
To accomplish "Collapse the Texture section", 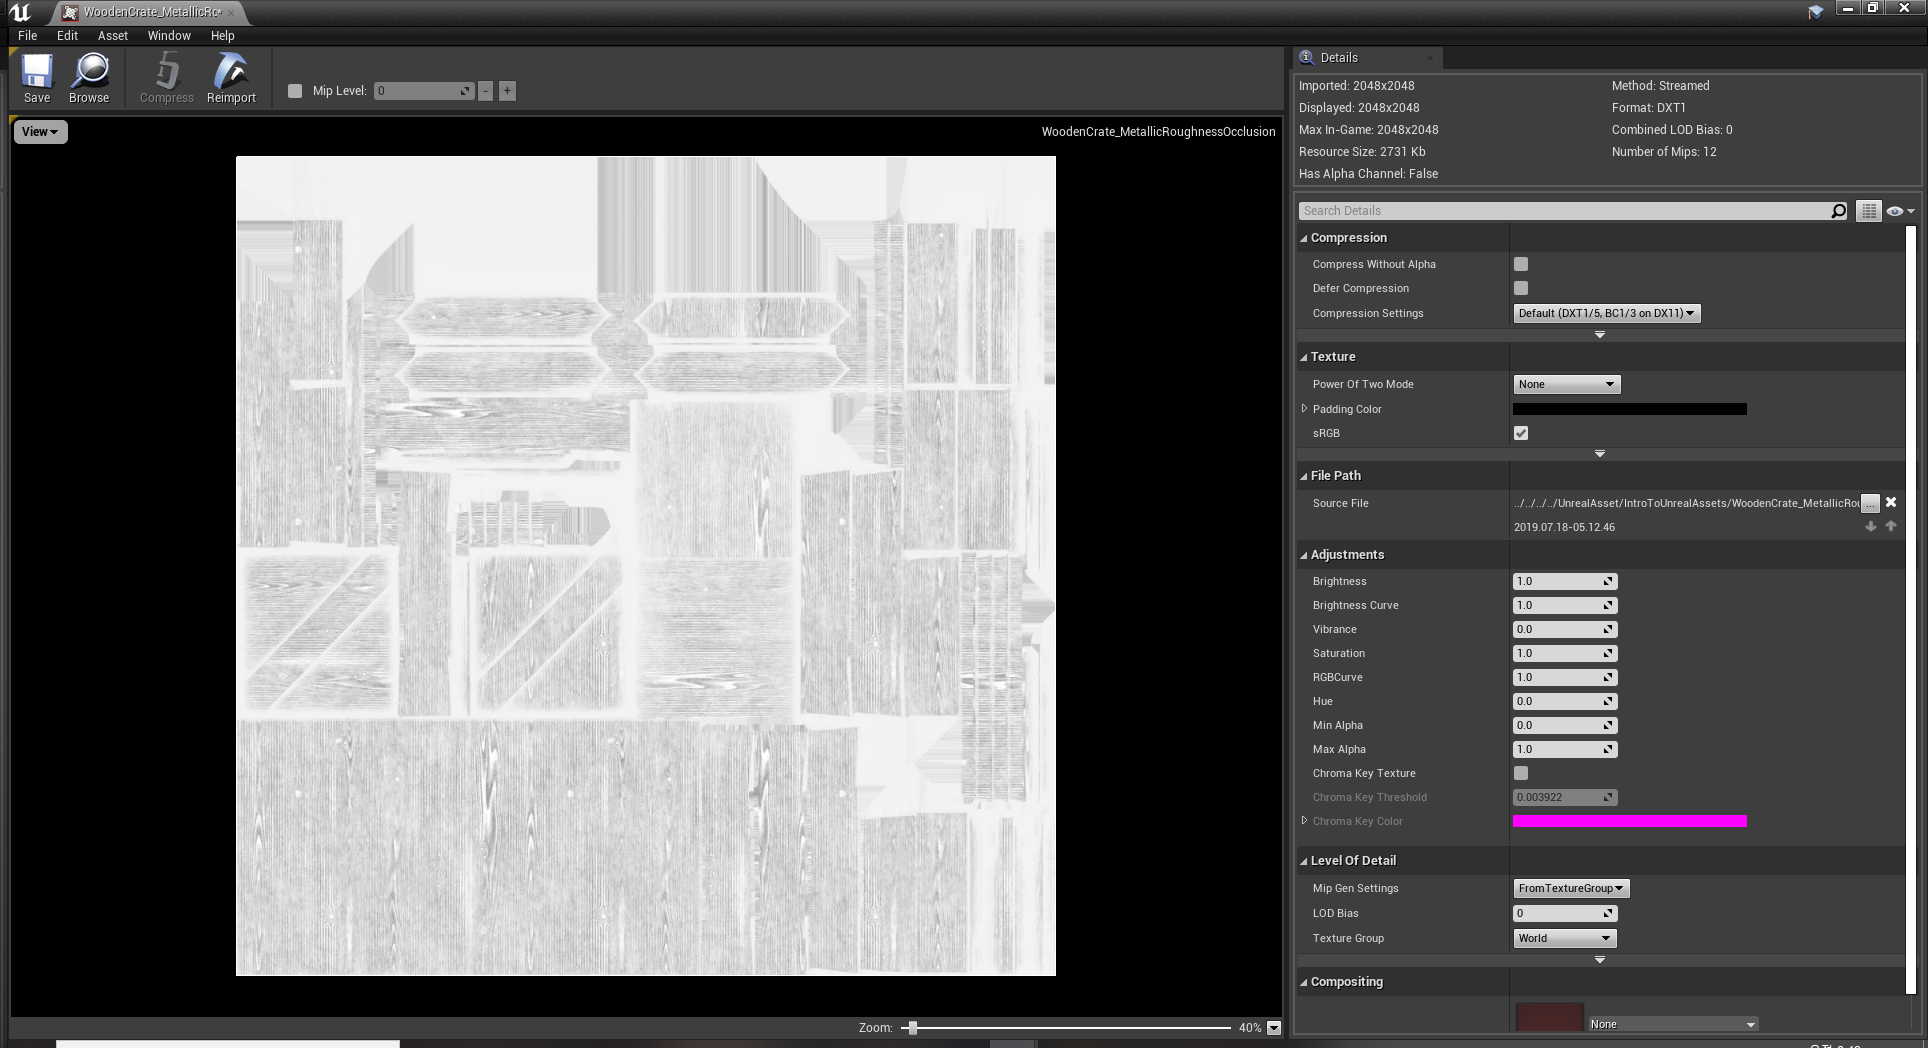I will (x=1304, y=357).
